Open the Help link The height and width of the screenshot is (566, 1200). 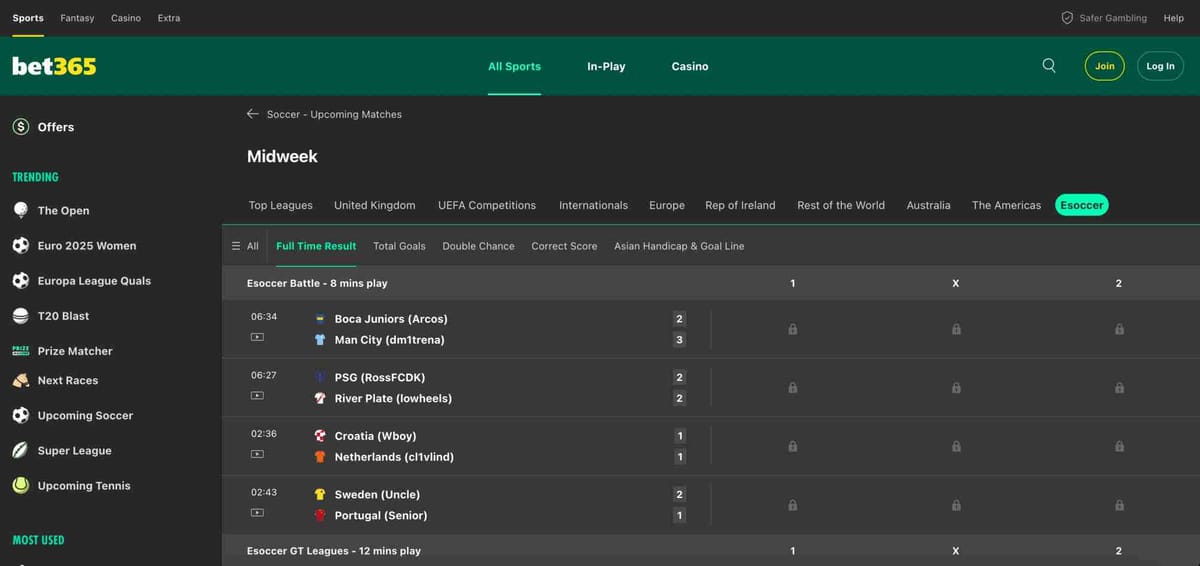[1173, 18]
